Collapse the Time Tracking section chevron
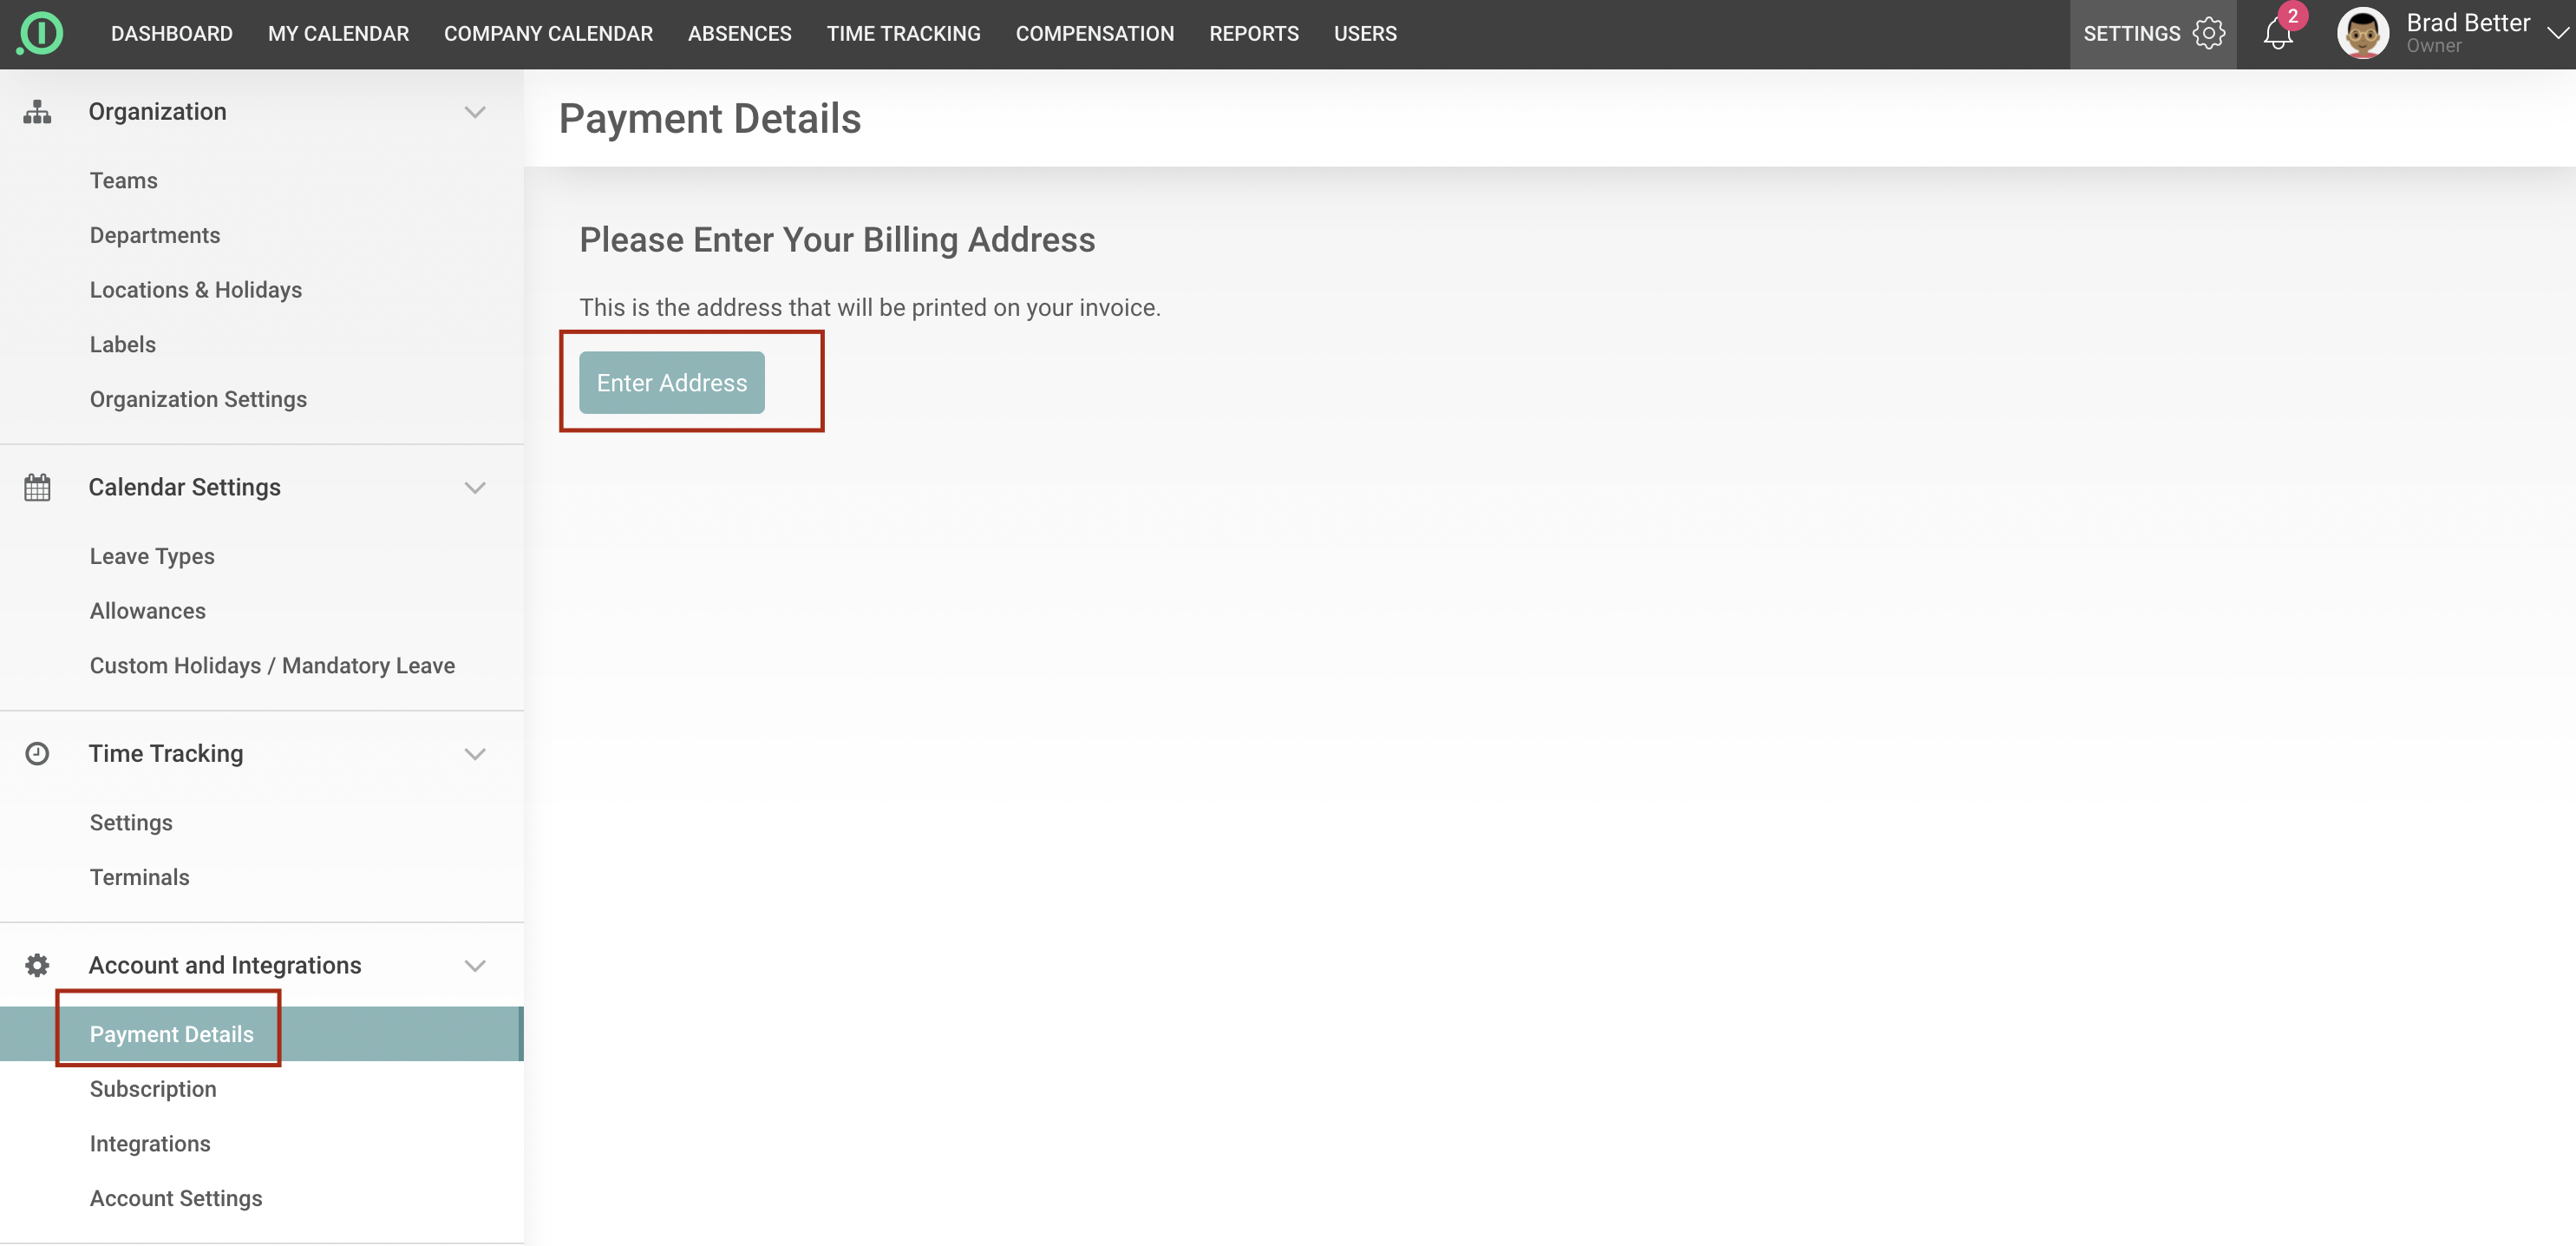This screenshot has height=1246, width=2576. 475,753
